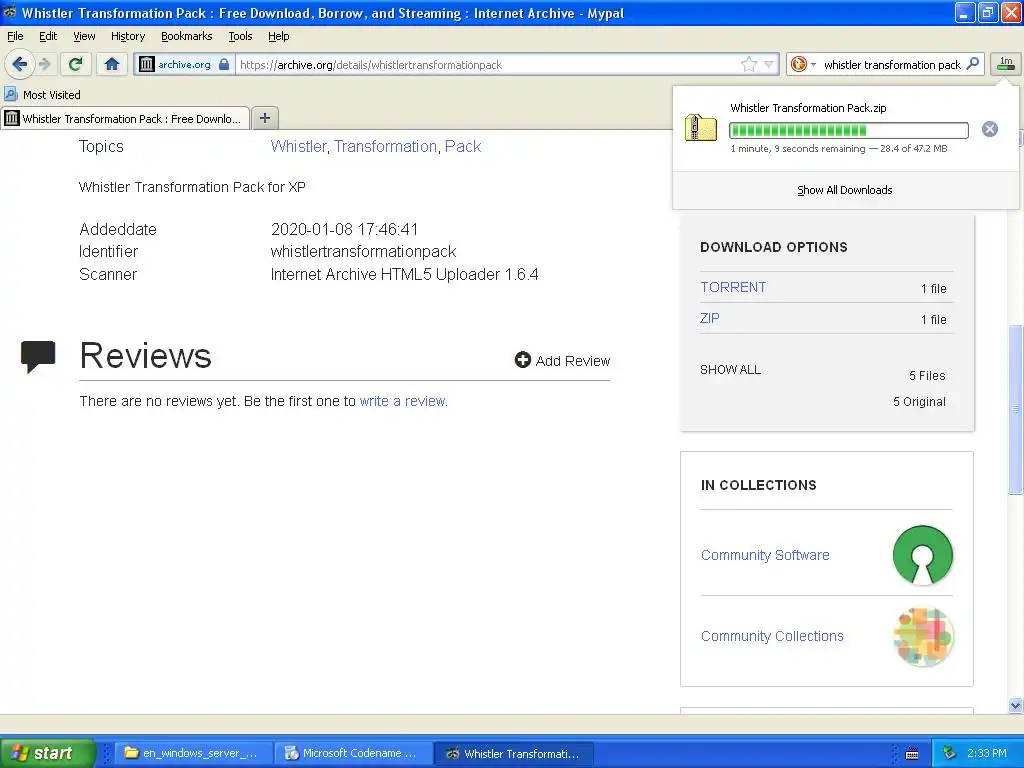Open the Help menu
1024x768 pixels.
[279, 36]
